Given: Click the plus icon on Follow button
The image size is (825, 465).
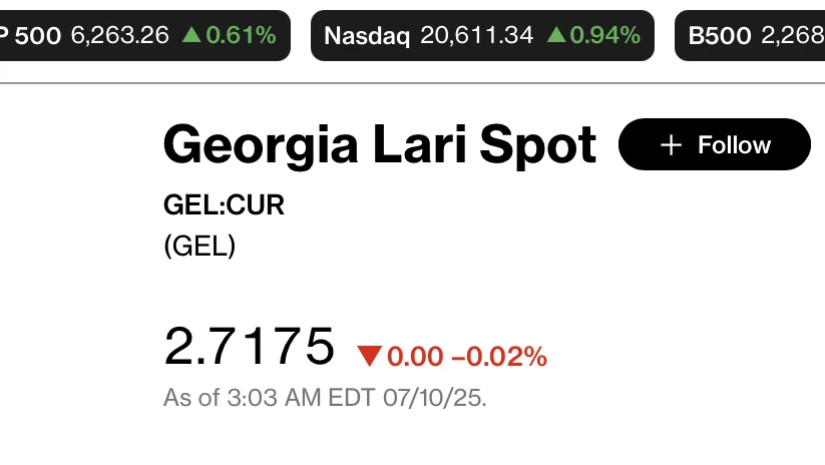Looking at the screenshot, I should tap(671, 145).
